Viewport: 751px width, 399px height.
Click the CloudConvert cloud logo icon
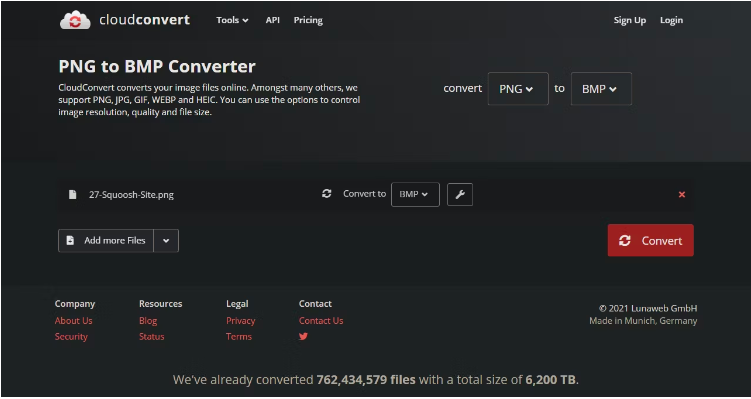75,20
